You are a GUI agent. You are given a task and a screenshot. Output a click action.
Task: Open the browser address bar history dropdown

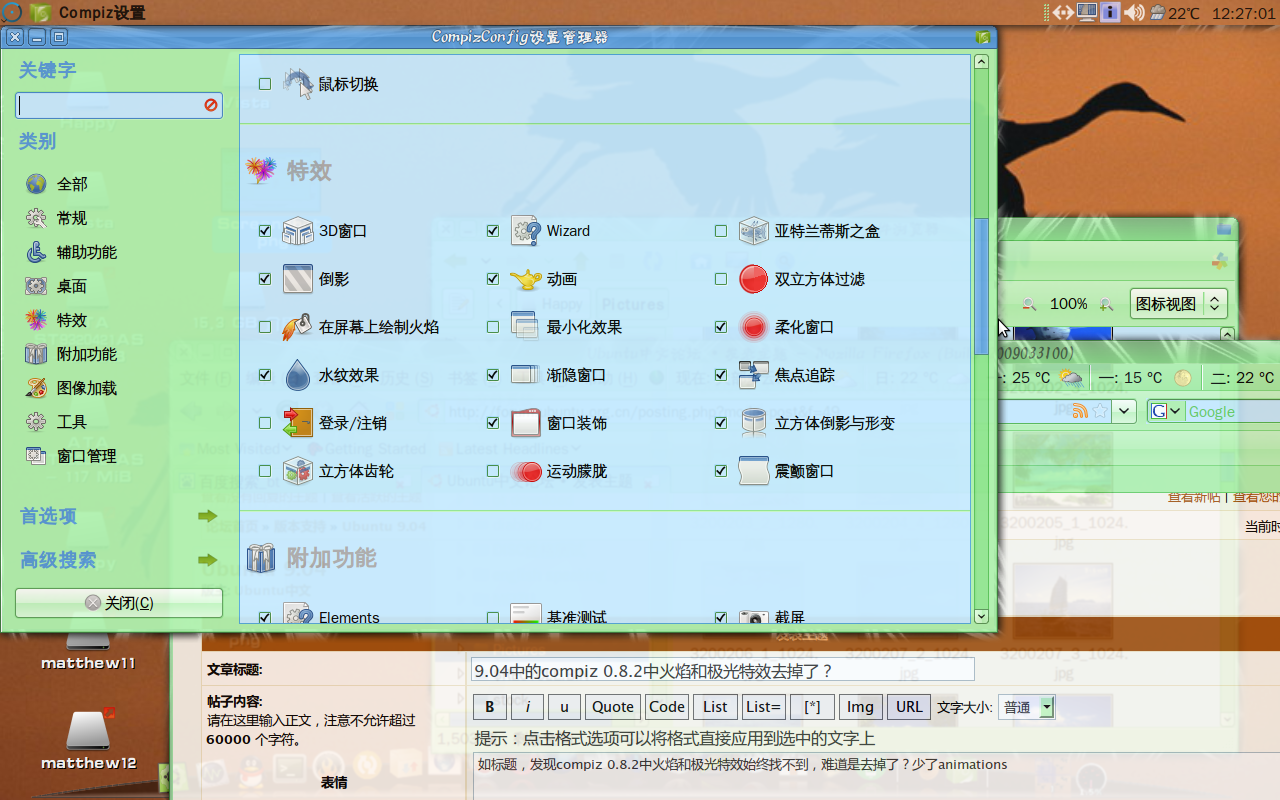coord(1126,411)
